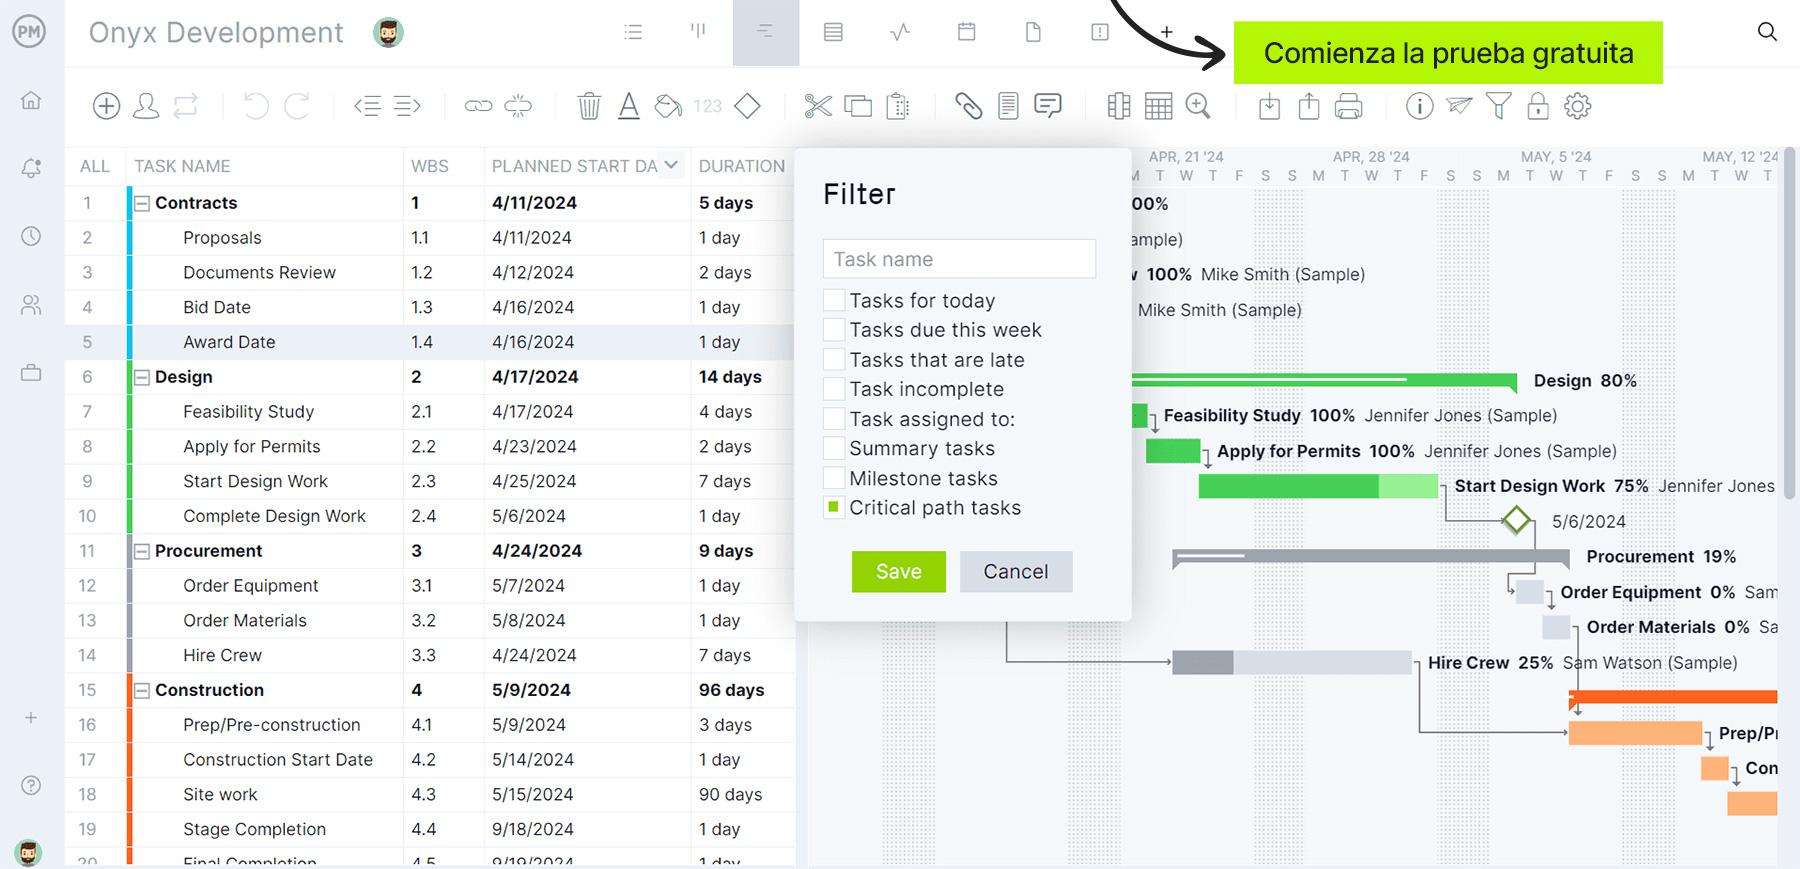Indent the selected task
Screen dimensions: 1800x869
[407, 106]
